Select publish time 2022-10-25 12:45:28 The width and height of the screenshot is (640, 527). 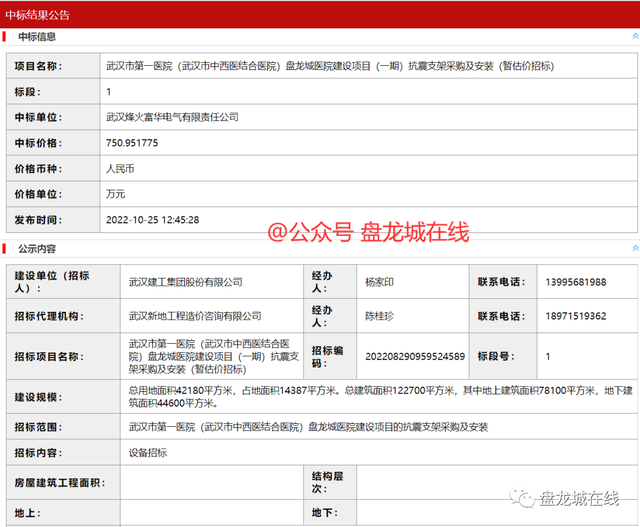tap(153, 220)
